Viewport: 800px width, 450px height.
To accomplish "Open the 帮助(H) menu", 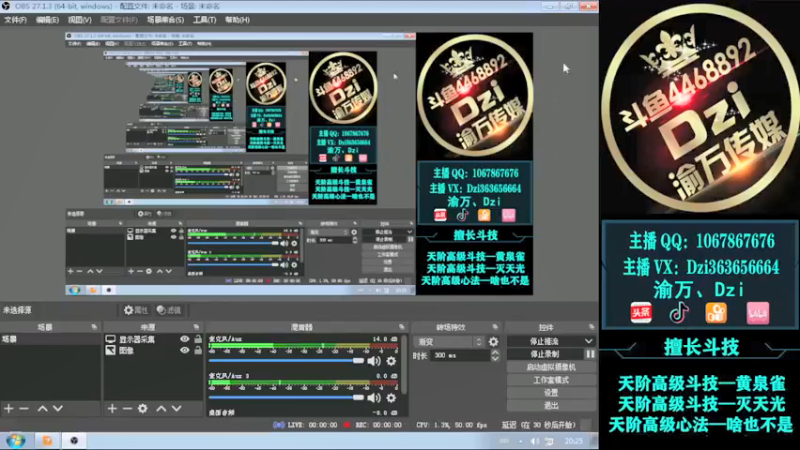I will pos(237,20).
